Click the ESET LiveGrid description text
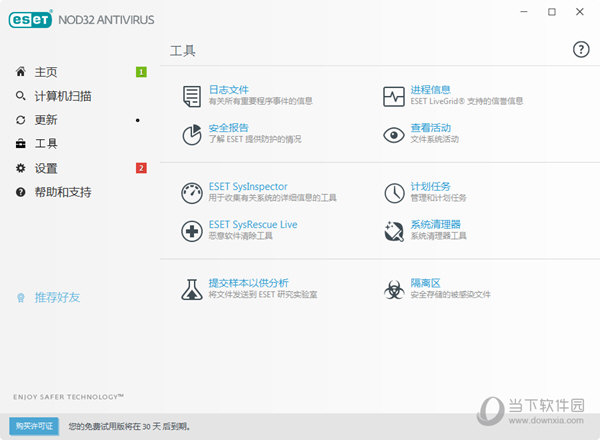600x440 pixels. point(467,101)
